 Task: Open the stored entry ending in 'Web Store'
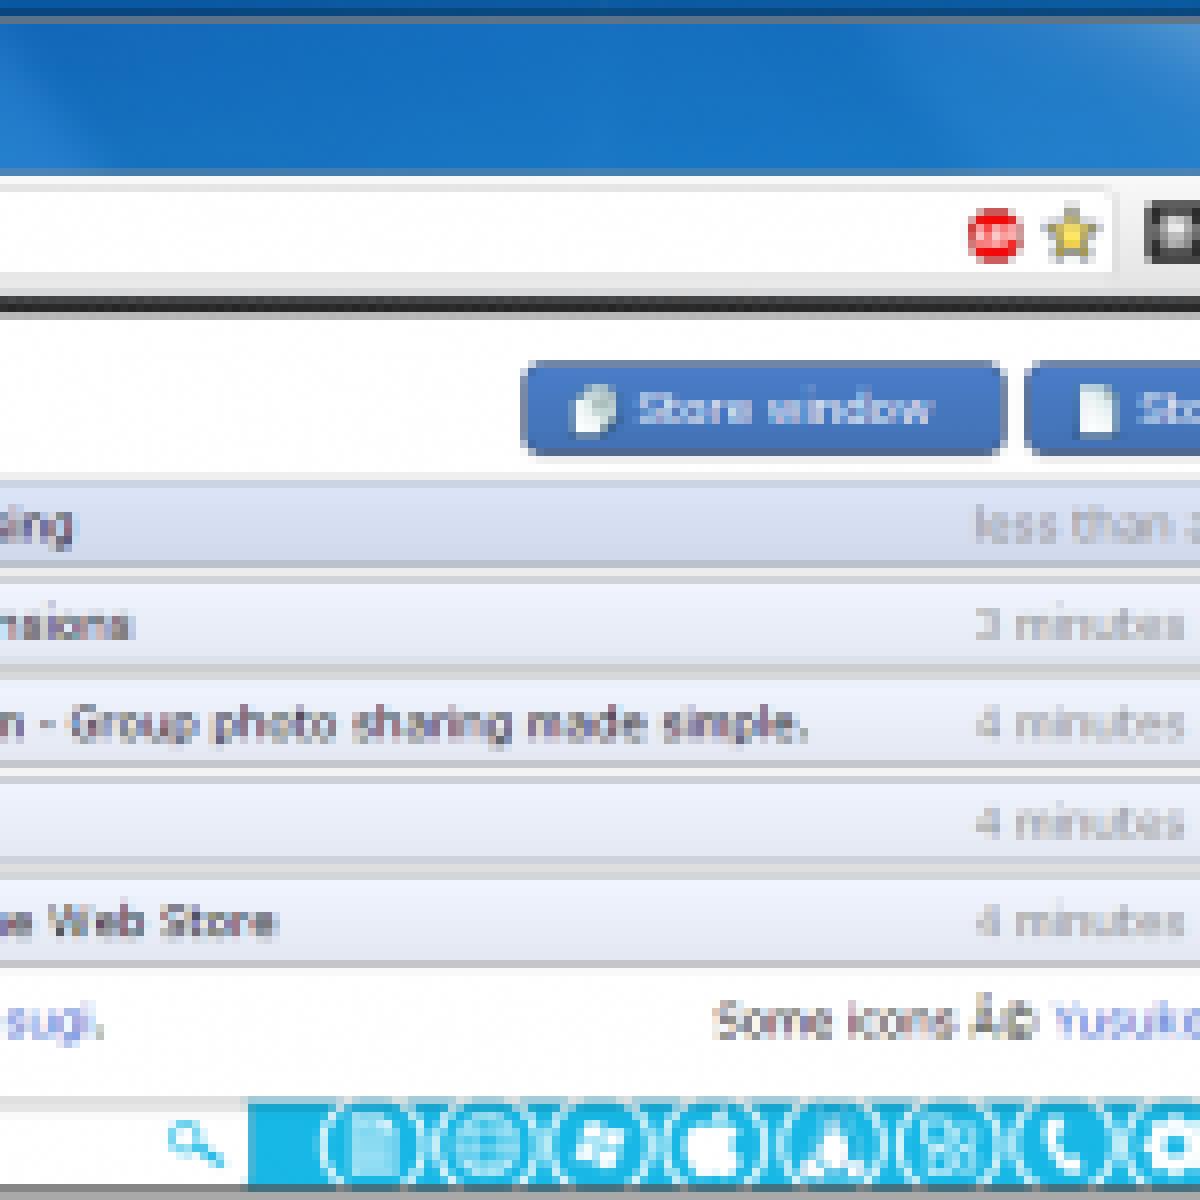[x=600, y=921]
